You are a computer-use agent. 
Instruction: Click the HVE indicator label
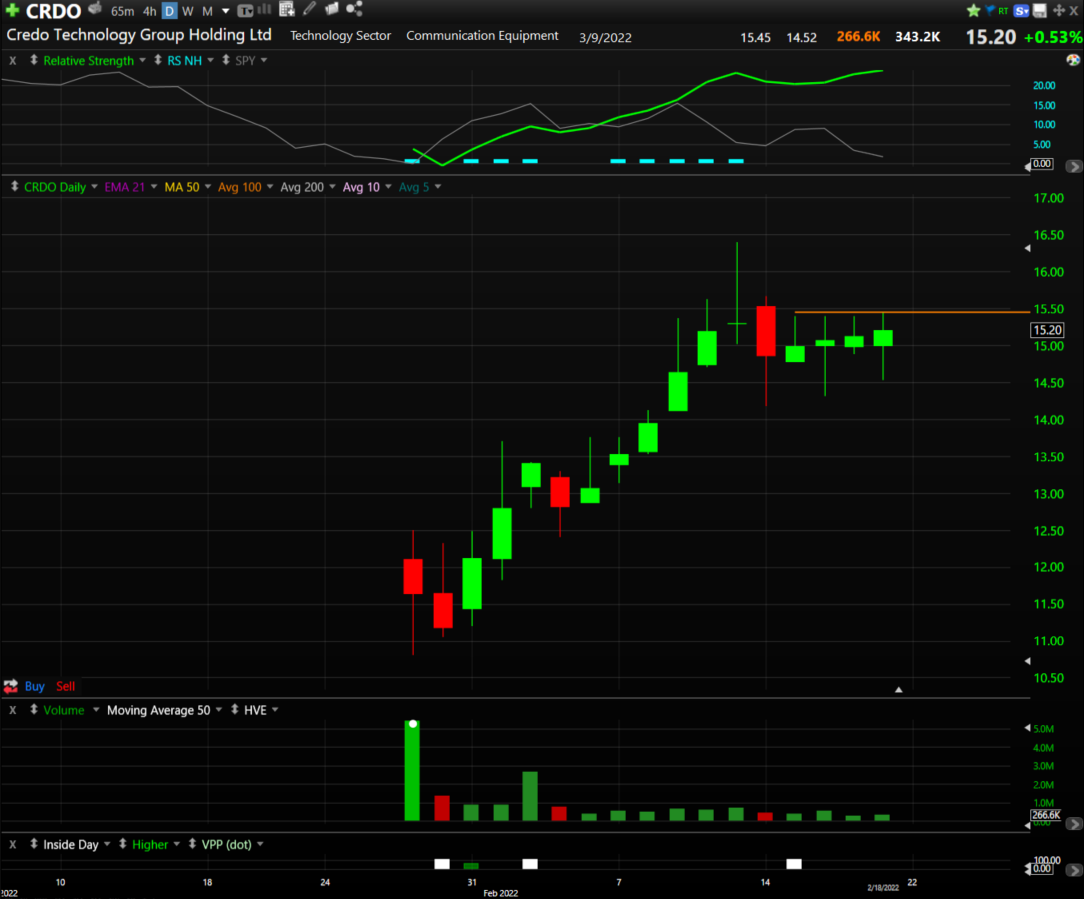[x=255, y=710]
